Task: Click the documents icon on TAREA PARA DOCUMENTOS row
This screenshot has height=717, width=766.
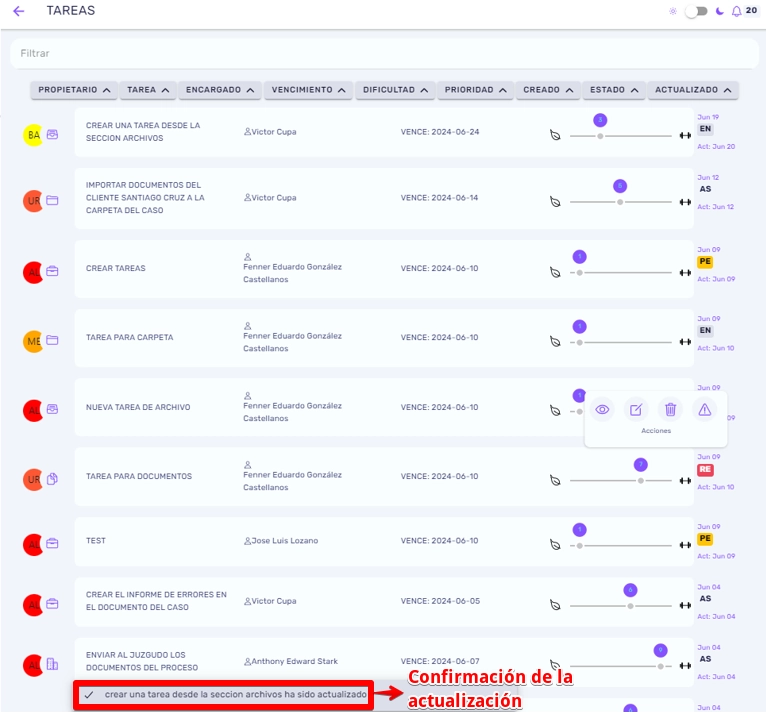Action: 52,479
